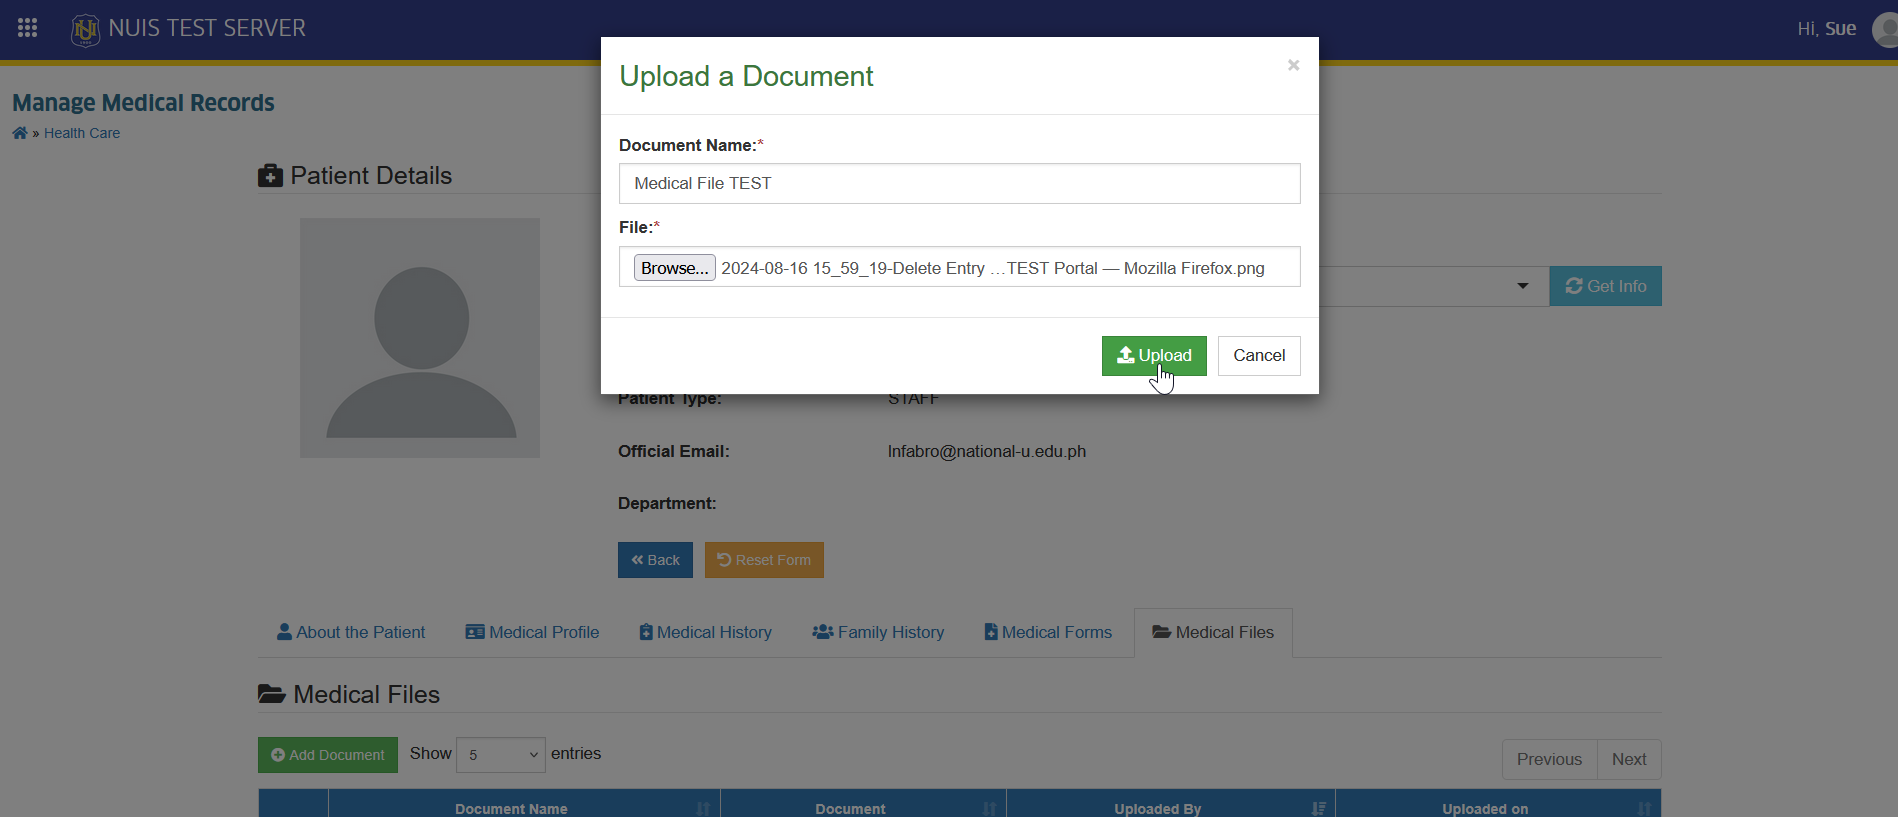
Task: Close the Upload a Document dialog
Action: point(1293,65)
